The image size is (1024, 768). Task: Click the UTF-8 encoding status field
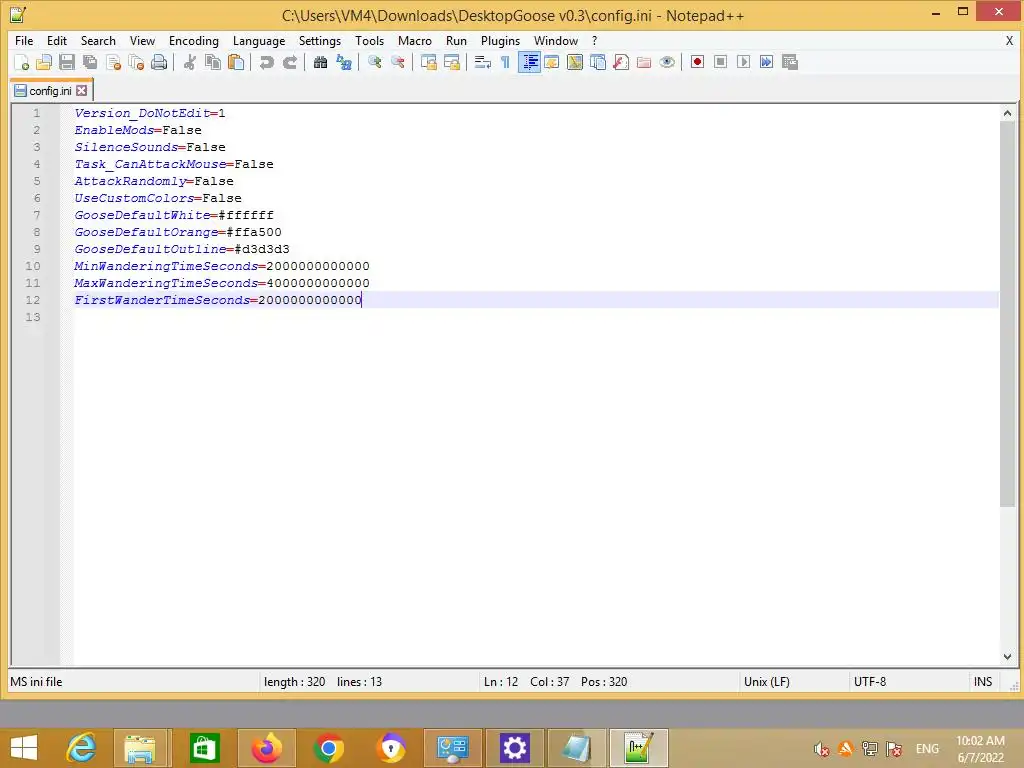coord(870,682)
